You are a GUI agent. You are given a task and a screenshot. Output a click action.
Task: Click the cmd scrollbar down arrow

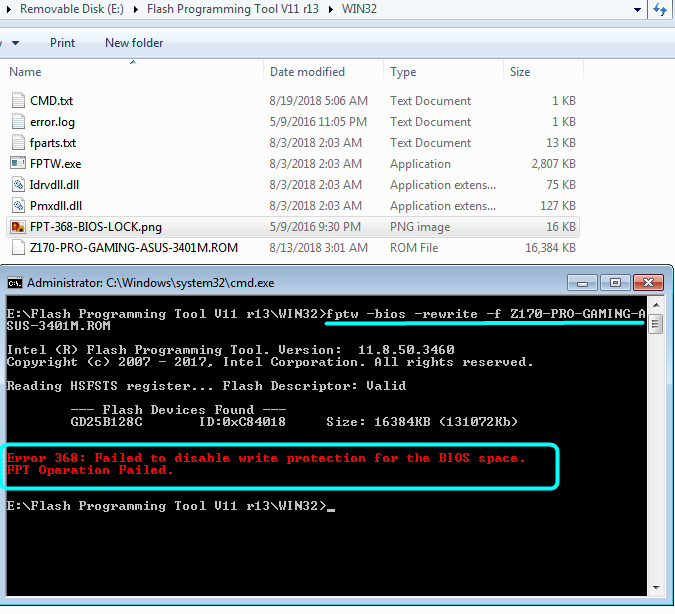pos(656,587)
